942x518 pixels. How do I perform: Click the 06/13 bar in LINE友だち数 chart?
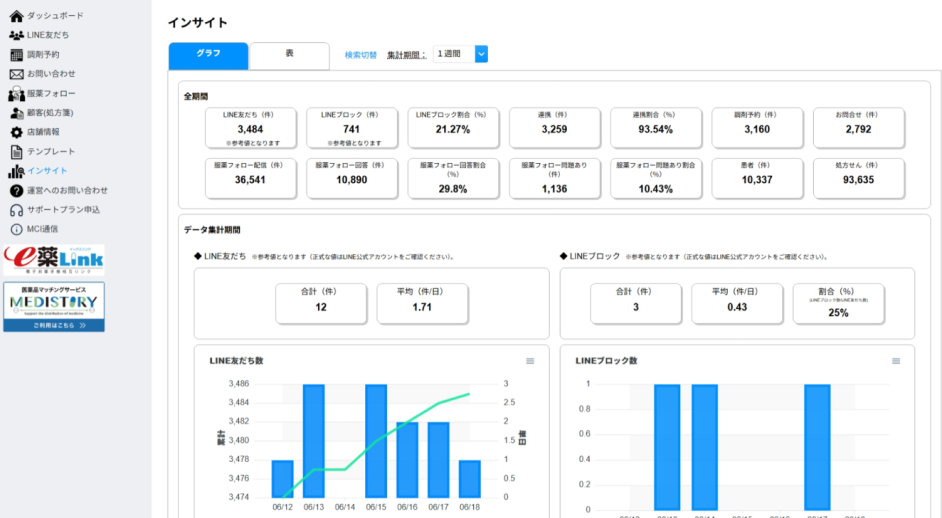314,441
